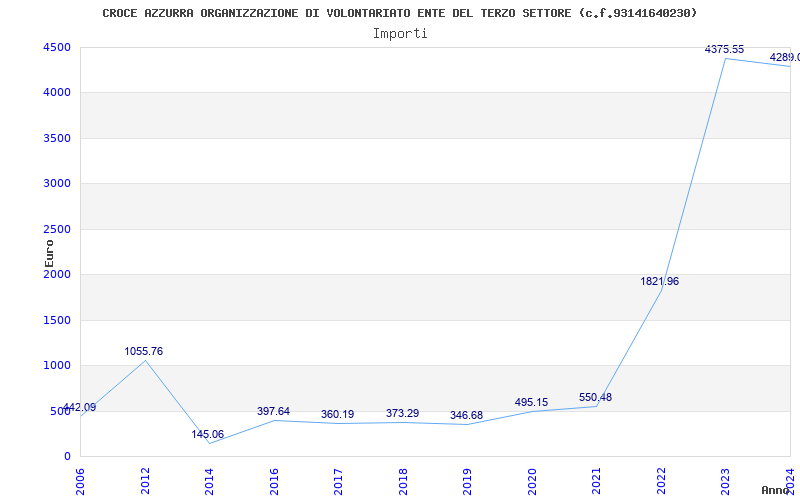800x500 pixels.
Task: Click the Croce Azzurra chart title
Action: pyautogui.click(x=399, y=13)
